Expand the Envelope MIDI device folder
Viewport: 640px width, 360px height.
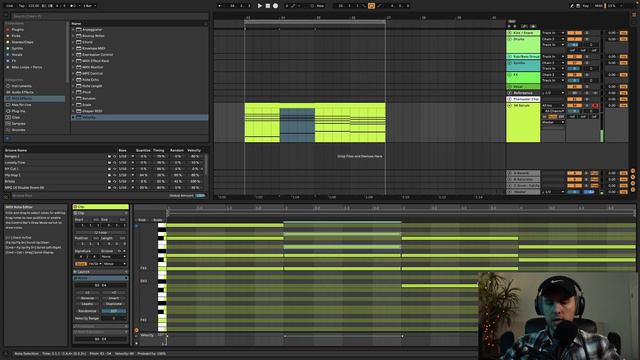(x=73, y=48)
